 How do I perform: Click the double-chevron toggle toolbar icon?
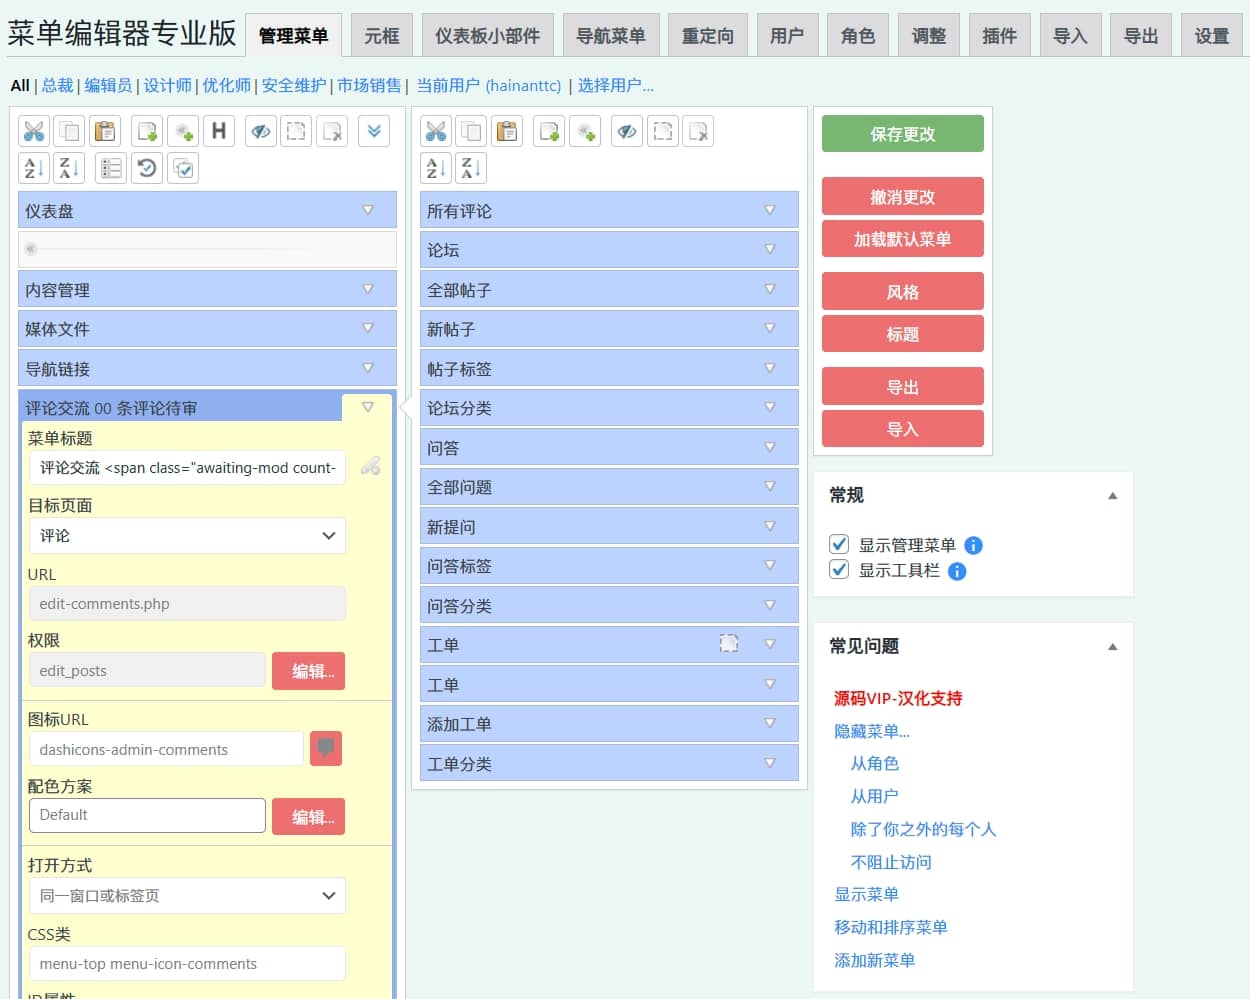[374, 131]
